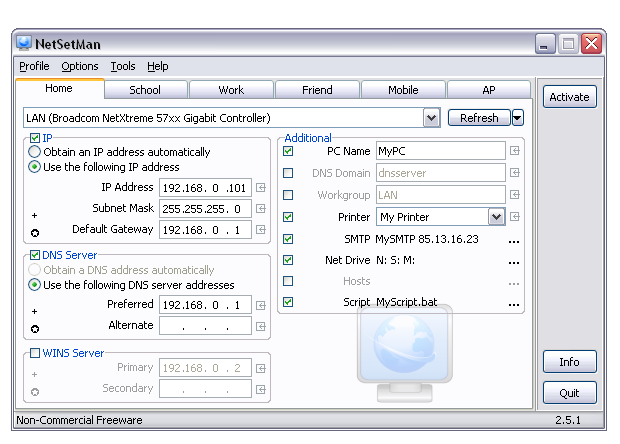Image resolution: width=620 pixels, height=444 pixels.
Task: Open the Profile menu
Action: click(x=34, y=66)
